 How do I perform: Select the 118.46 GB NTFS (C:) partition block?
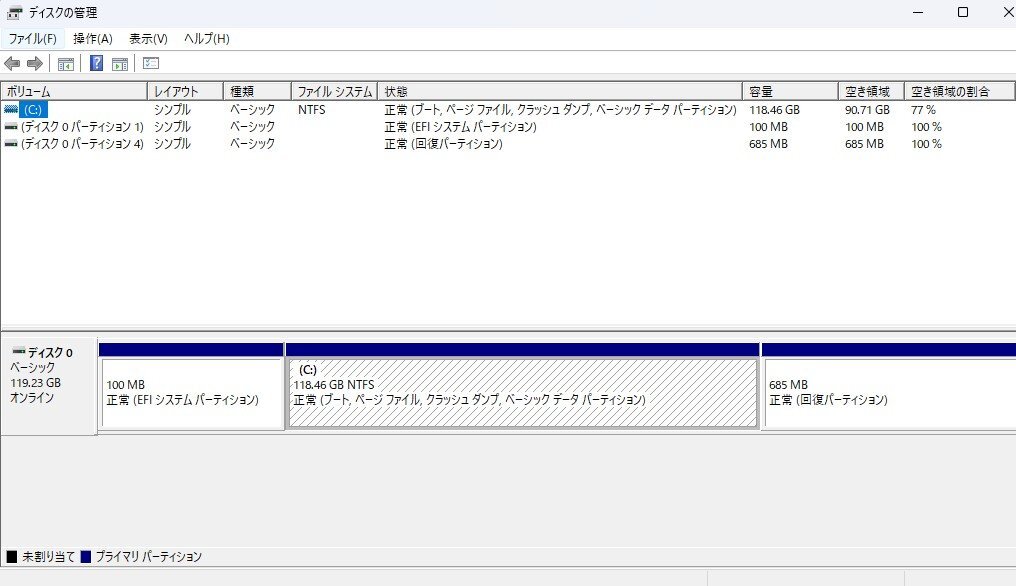[x=520, y=390]
